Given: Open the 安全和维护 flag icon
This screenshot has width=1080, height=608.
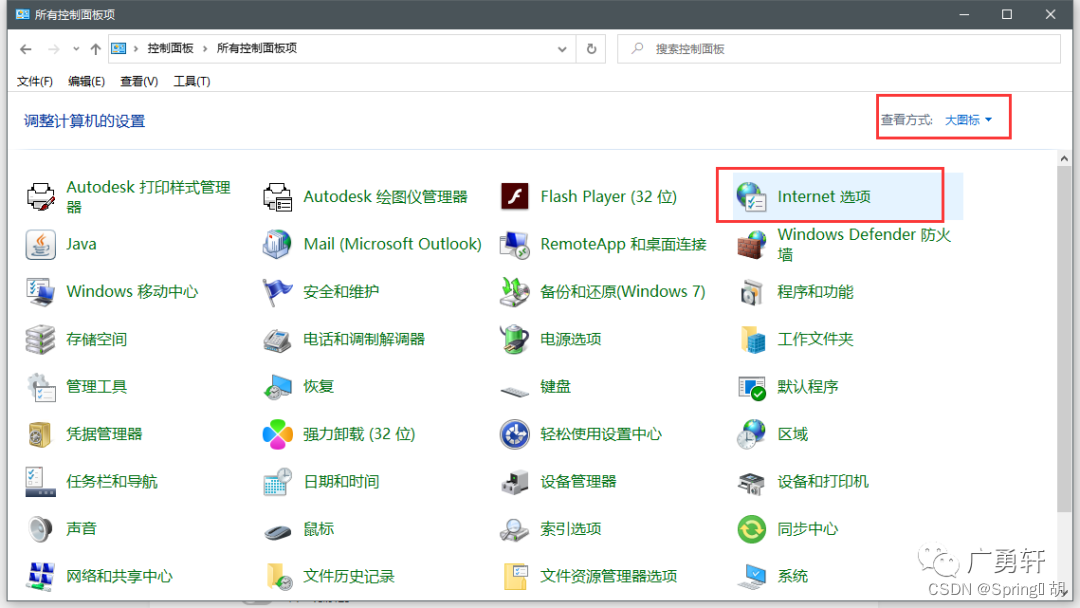Looking at the screenshot, I should (x=278, y=292).
